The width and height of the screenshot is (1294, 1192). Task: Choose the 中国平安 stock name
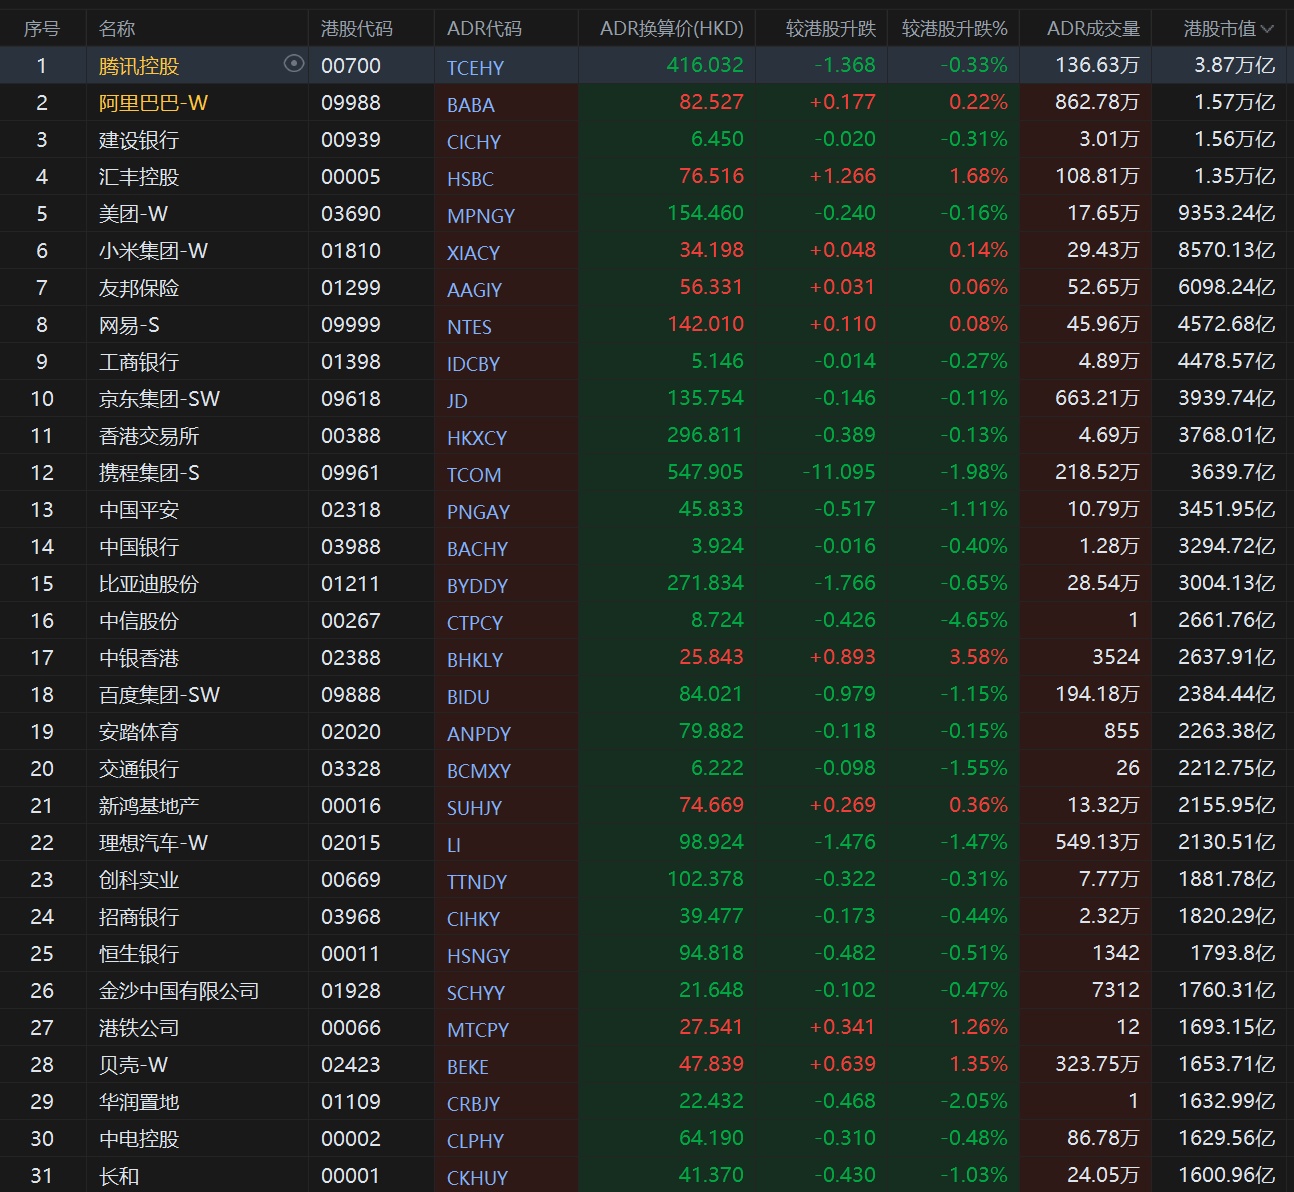[139, 510]
